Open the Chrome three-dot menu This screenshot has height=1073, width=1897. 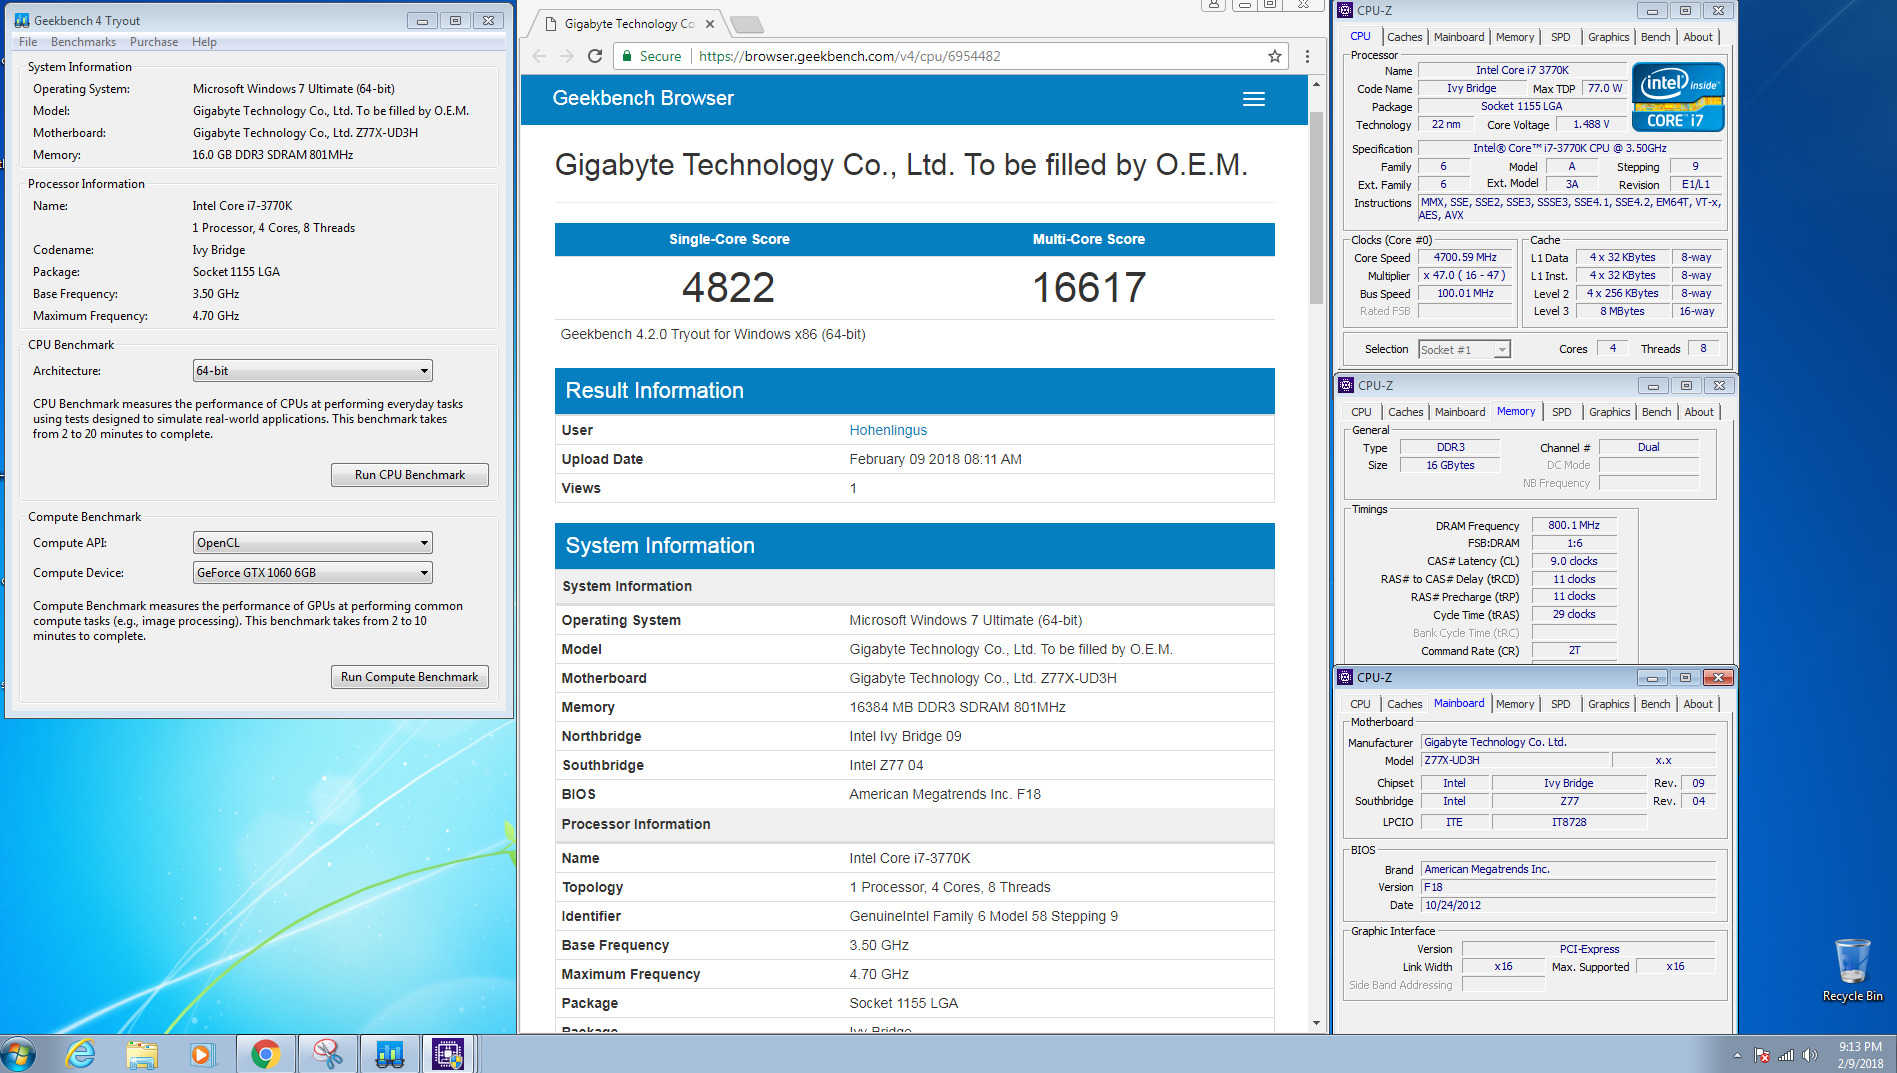click(1307, 56)
